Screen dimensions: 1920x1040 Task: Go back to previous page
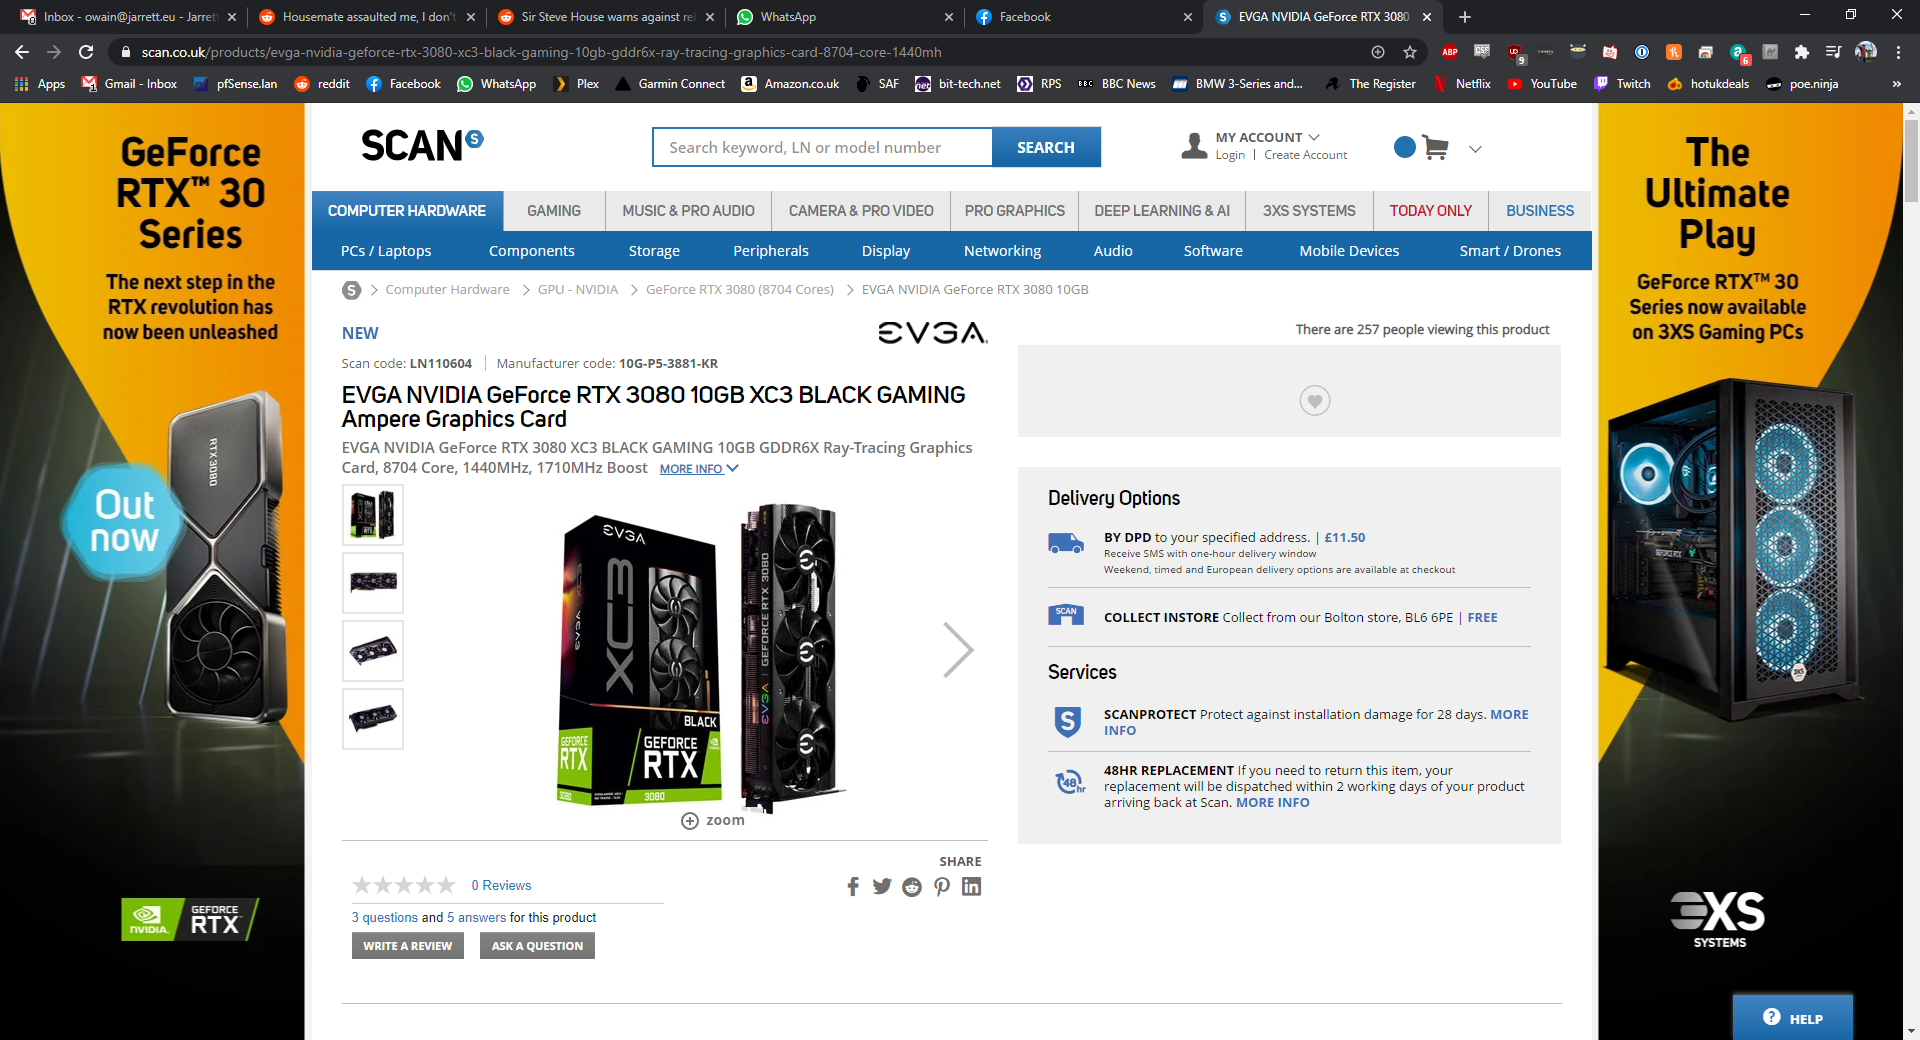pyautogui.click(x=22, y=52)
